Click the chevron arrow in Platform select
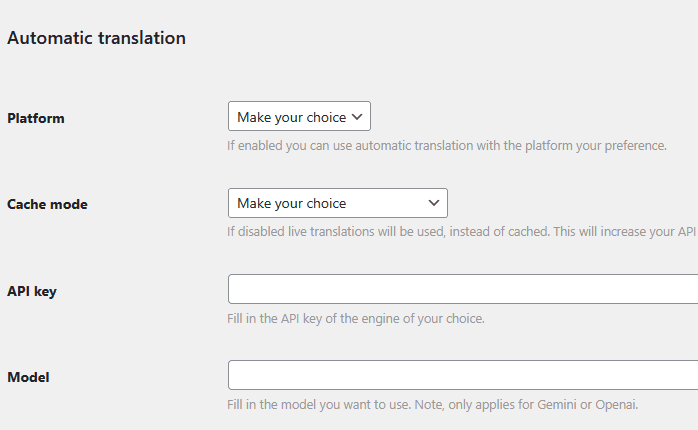The height and width of the screenshot is (430, 698). click(x=358, y=117)
